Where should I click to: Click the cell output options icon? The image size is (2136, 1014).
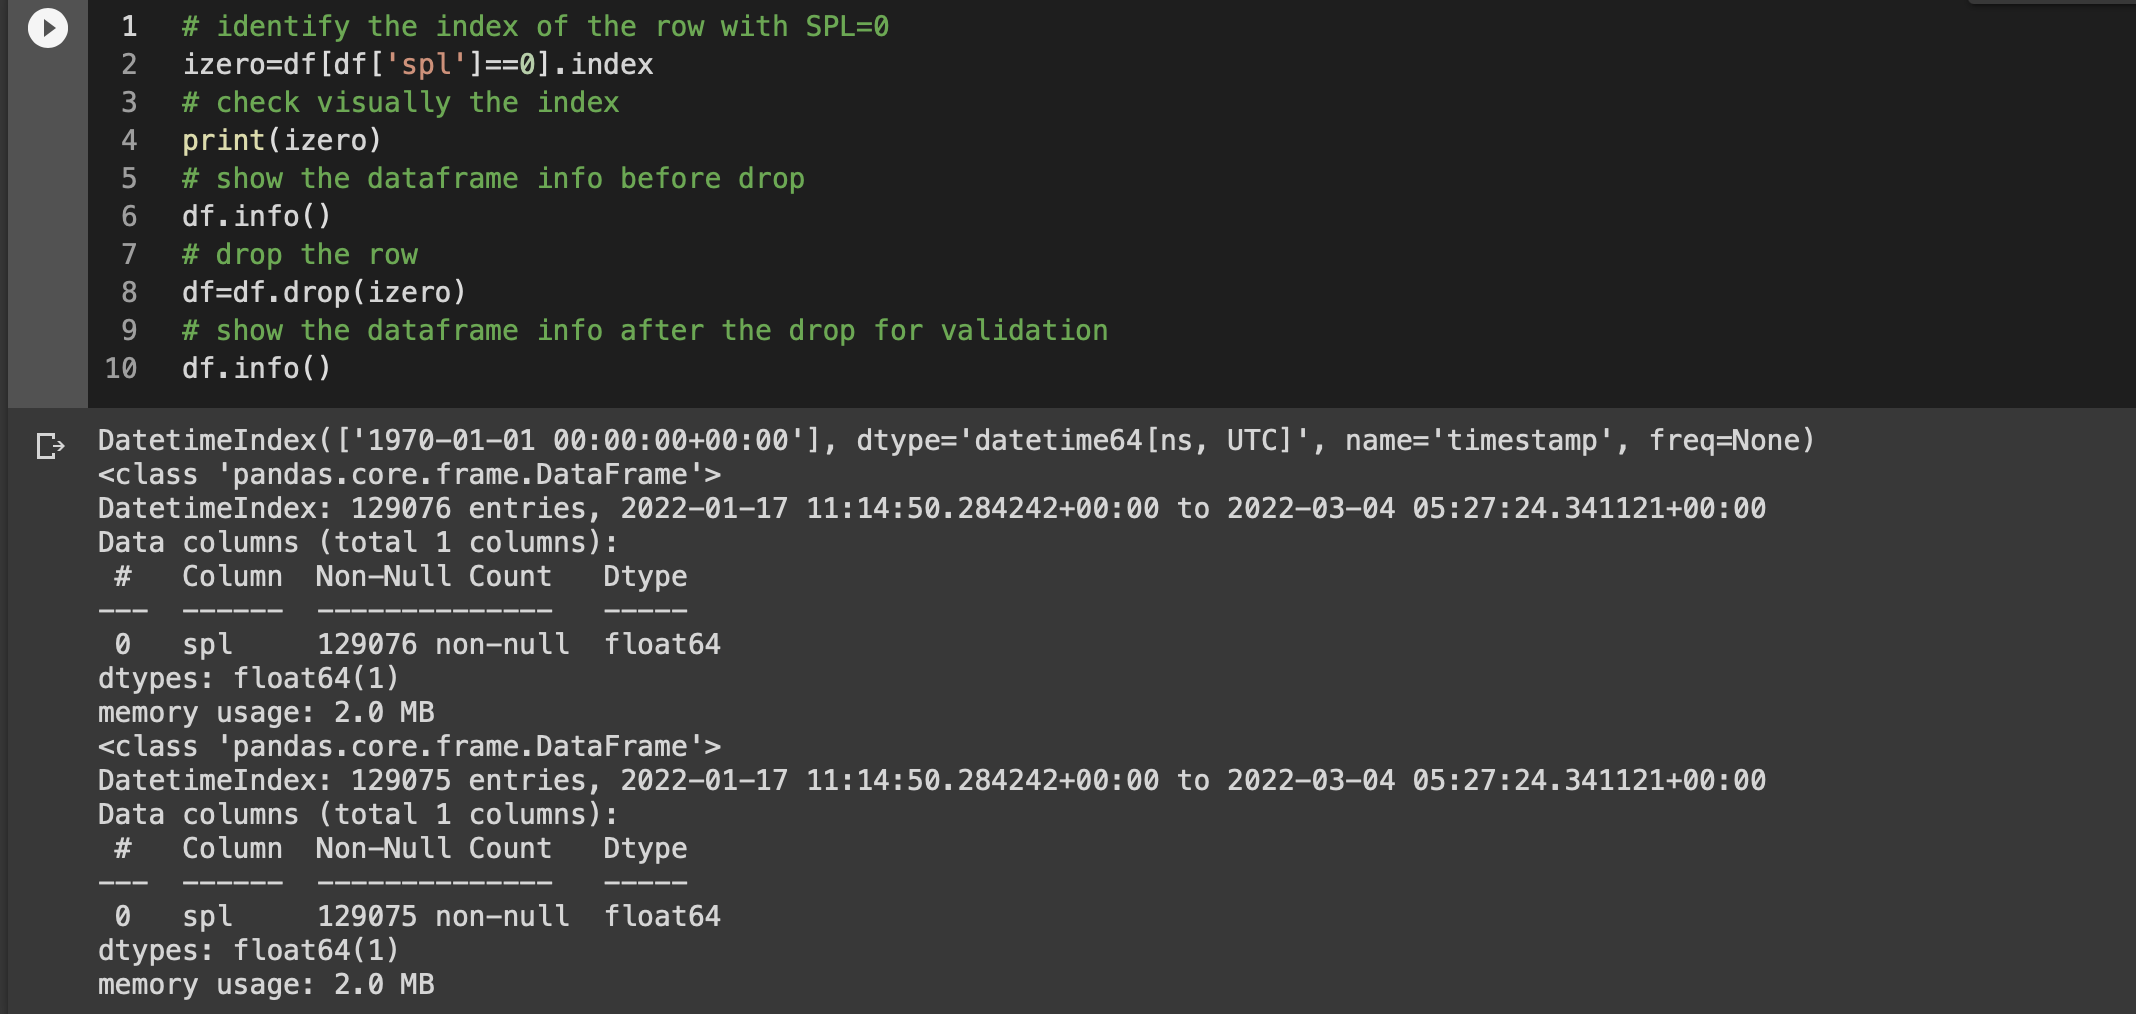tap(50, 445)
